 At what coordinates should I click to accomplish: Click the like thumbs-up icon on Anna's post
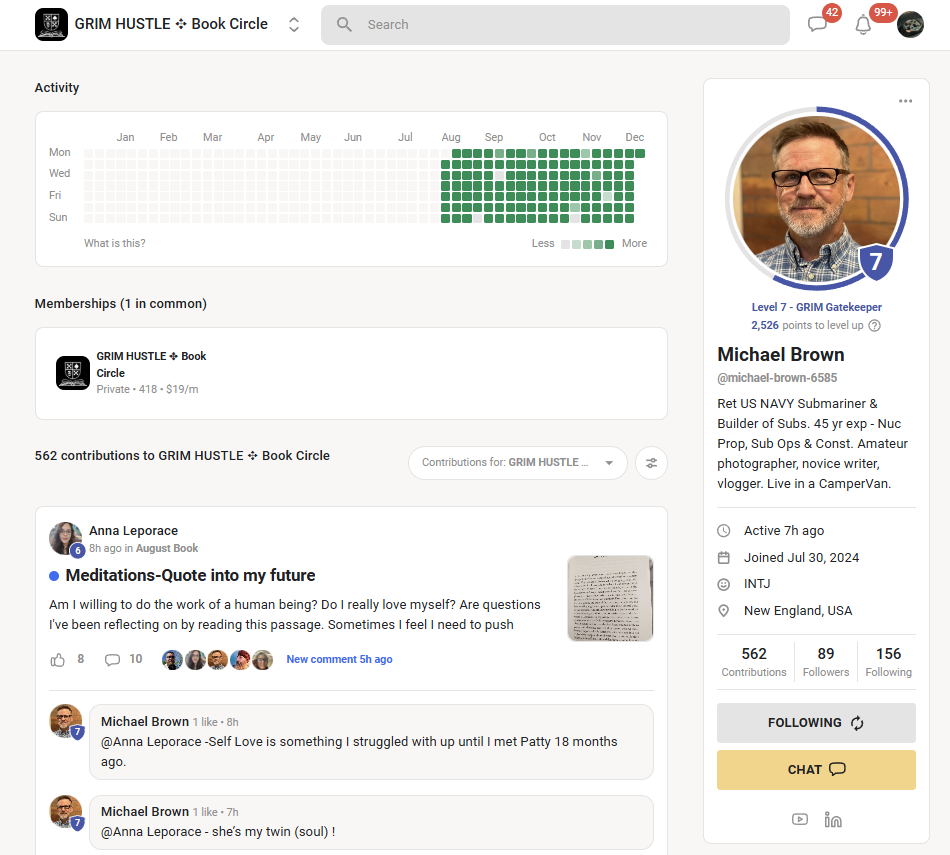coord(58,659)
